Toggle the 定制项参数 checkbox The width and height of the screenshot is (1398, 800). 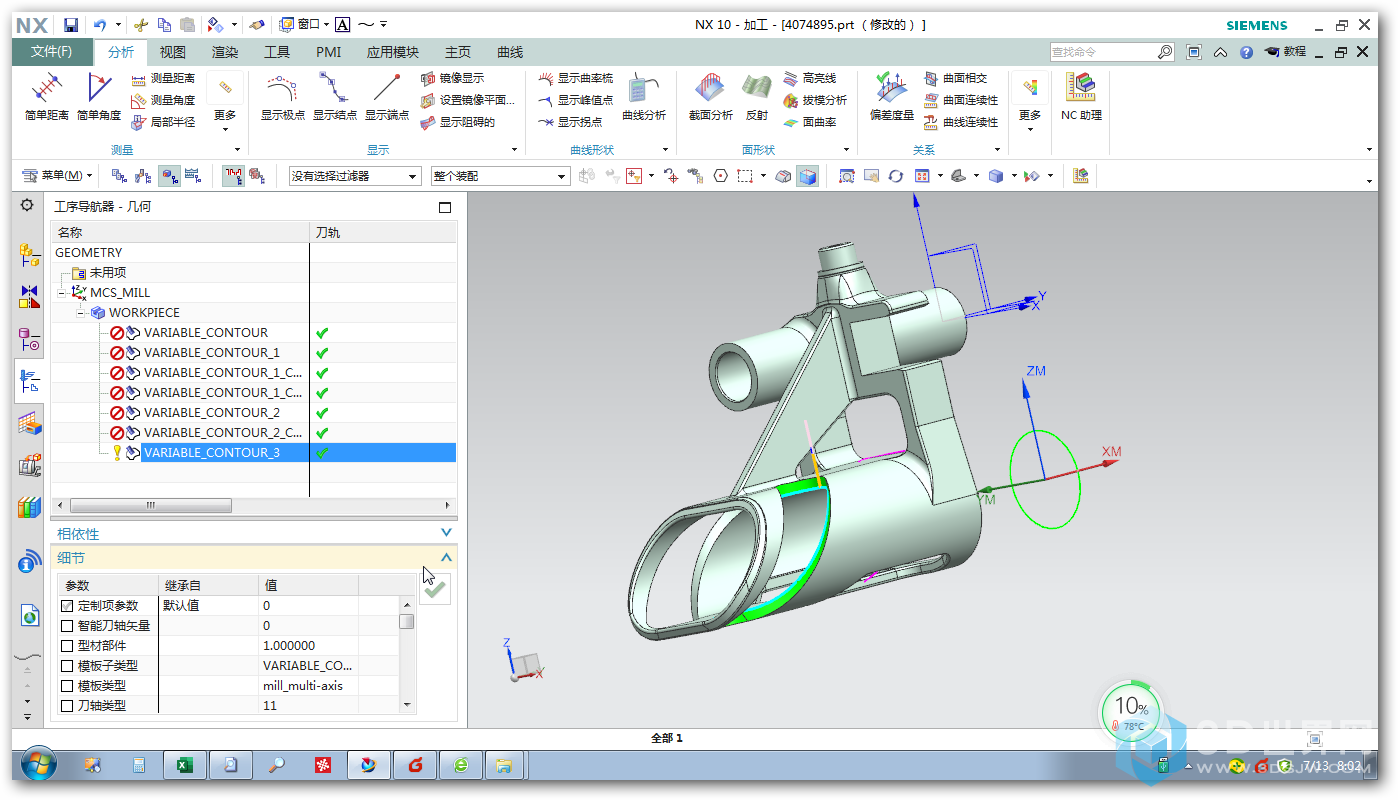[x=68, y=606]
